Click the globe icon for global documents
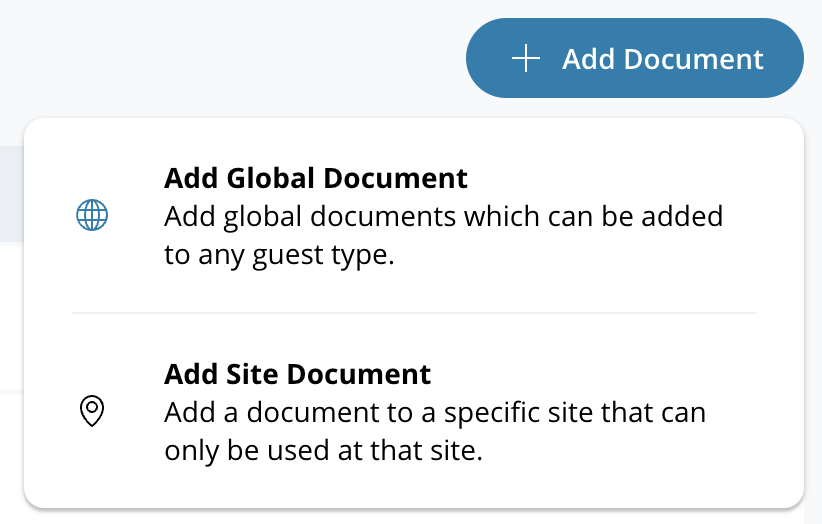Screen dimensions: 822x524 [x=92, y=215]
